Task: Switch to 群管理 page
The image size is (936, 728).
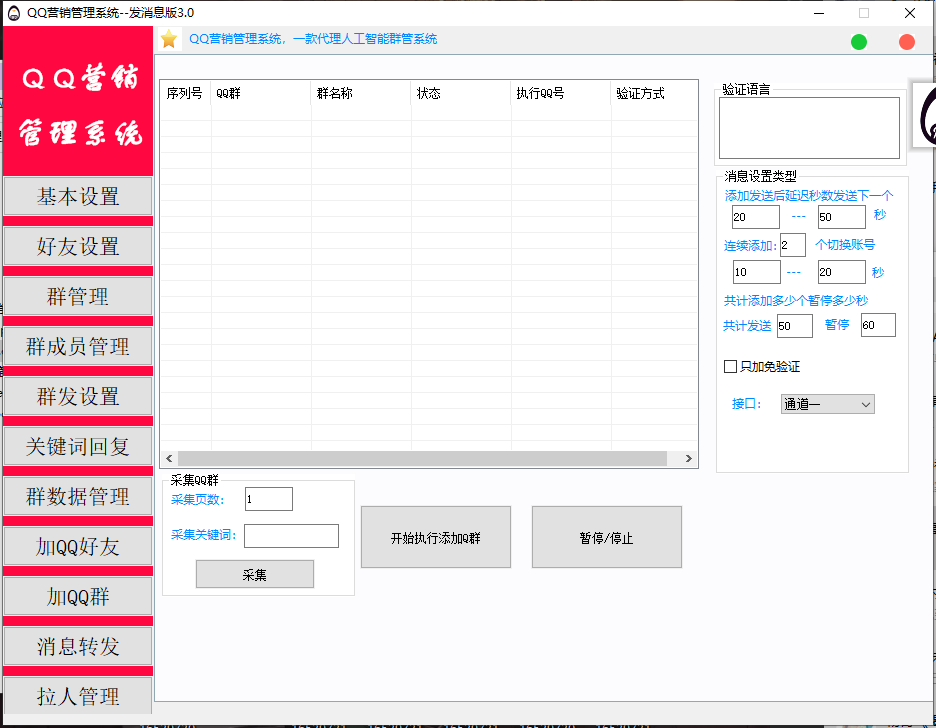Action: pos(78,296)
